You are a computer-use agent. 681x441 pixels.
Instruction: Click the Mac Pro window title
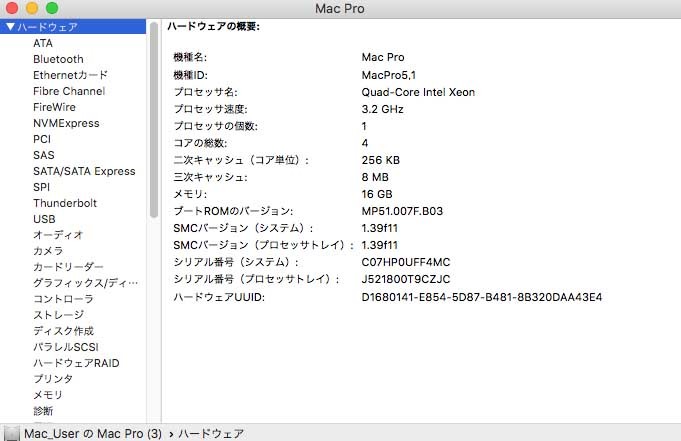tap(340, 9)
